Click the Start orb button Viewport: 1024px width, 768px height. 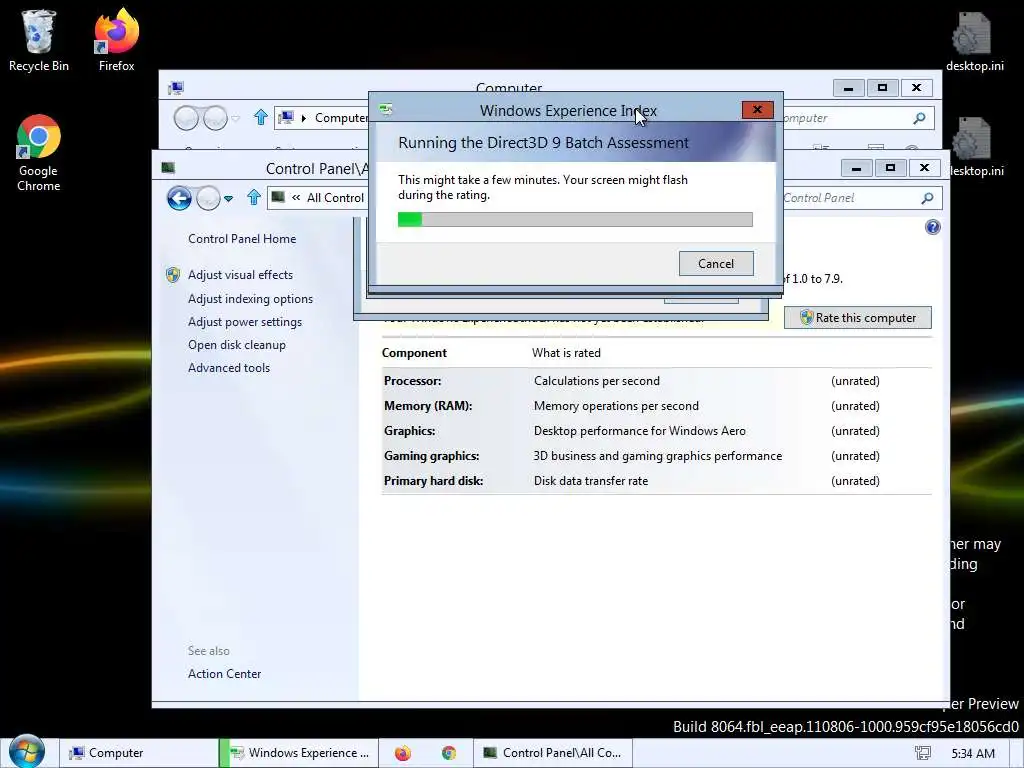pyautogui.click(x=27, y=752)
